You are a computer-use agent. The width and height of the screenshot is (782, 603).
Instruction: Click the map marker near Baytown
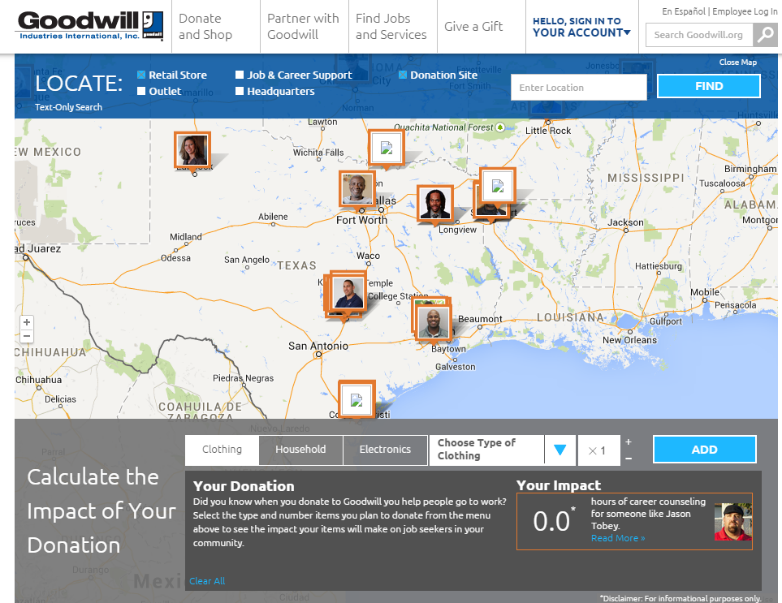(x=432, y=323)
